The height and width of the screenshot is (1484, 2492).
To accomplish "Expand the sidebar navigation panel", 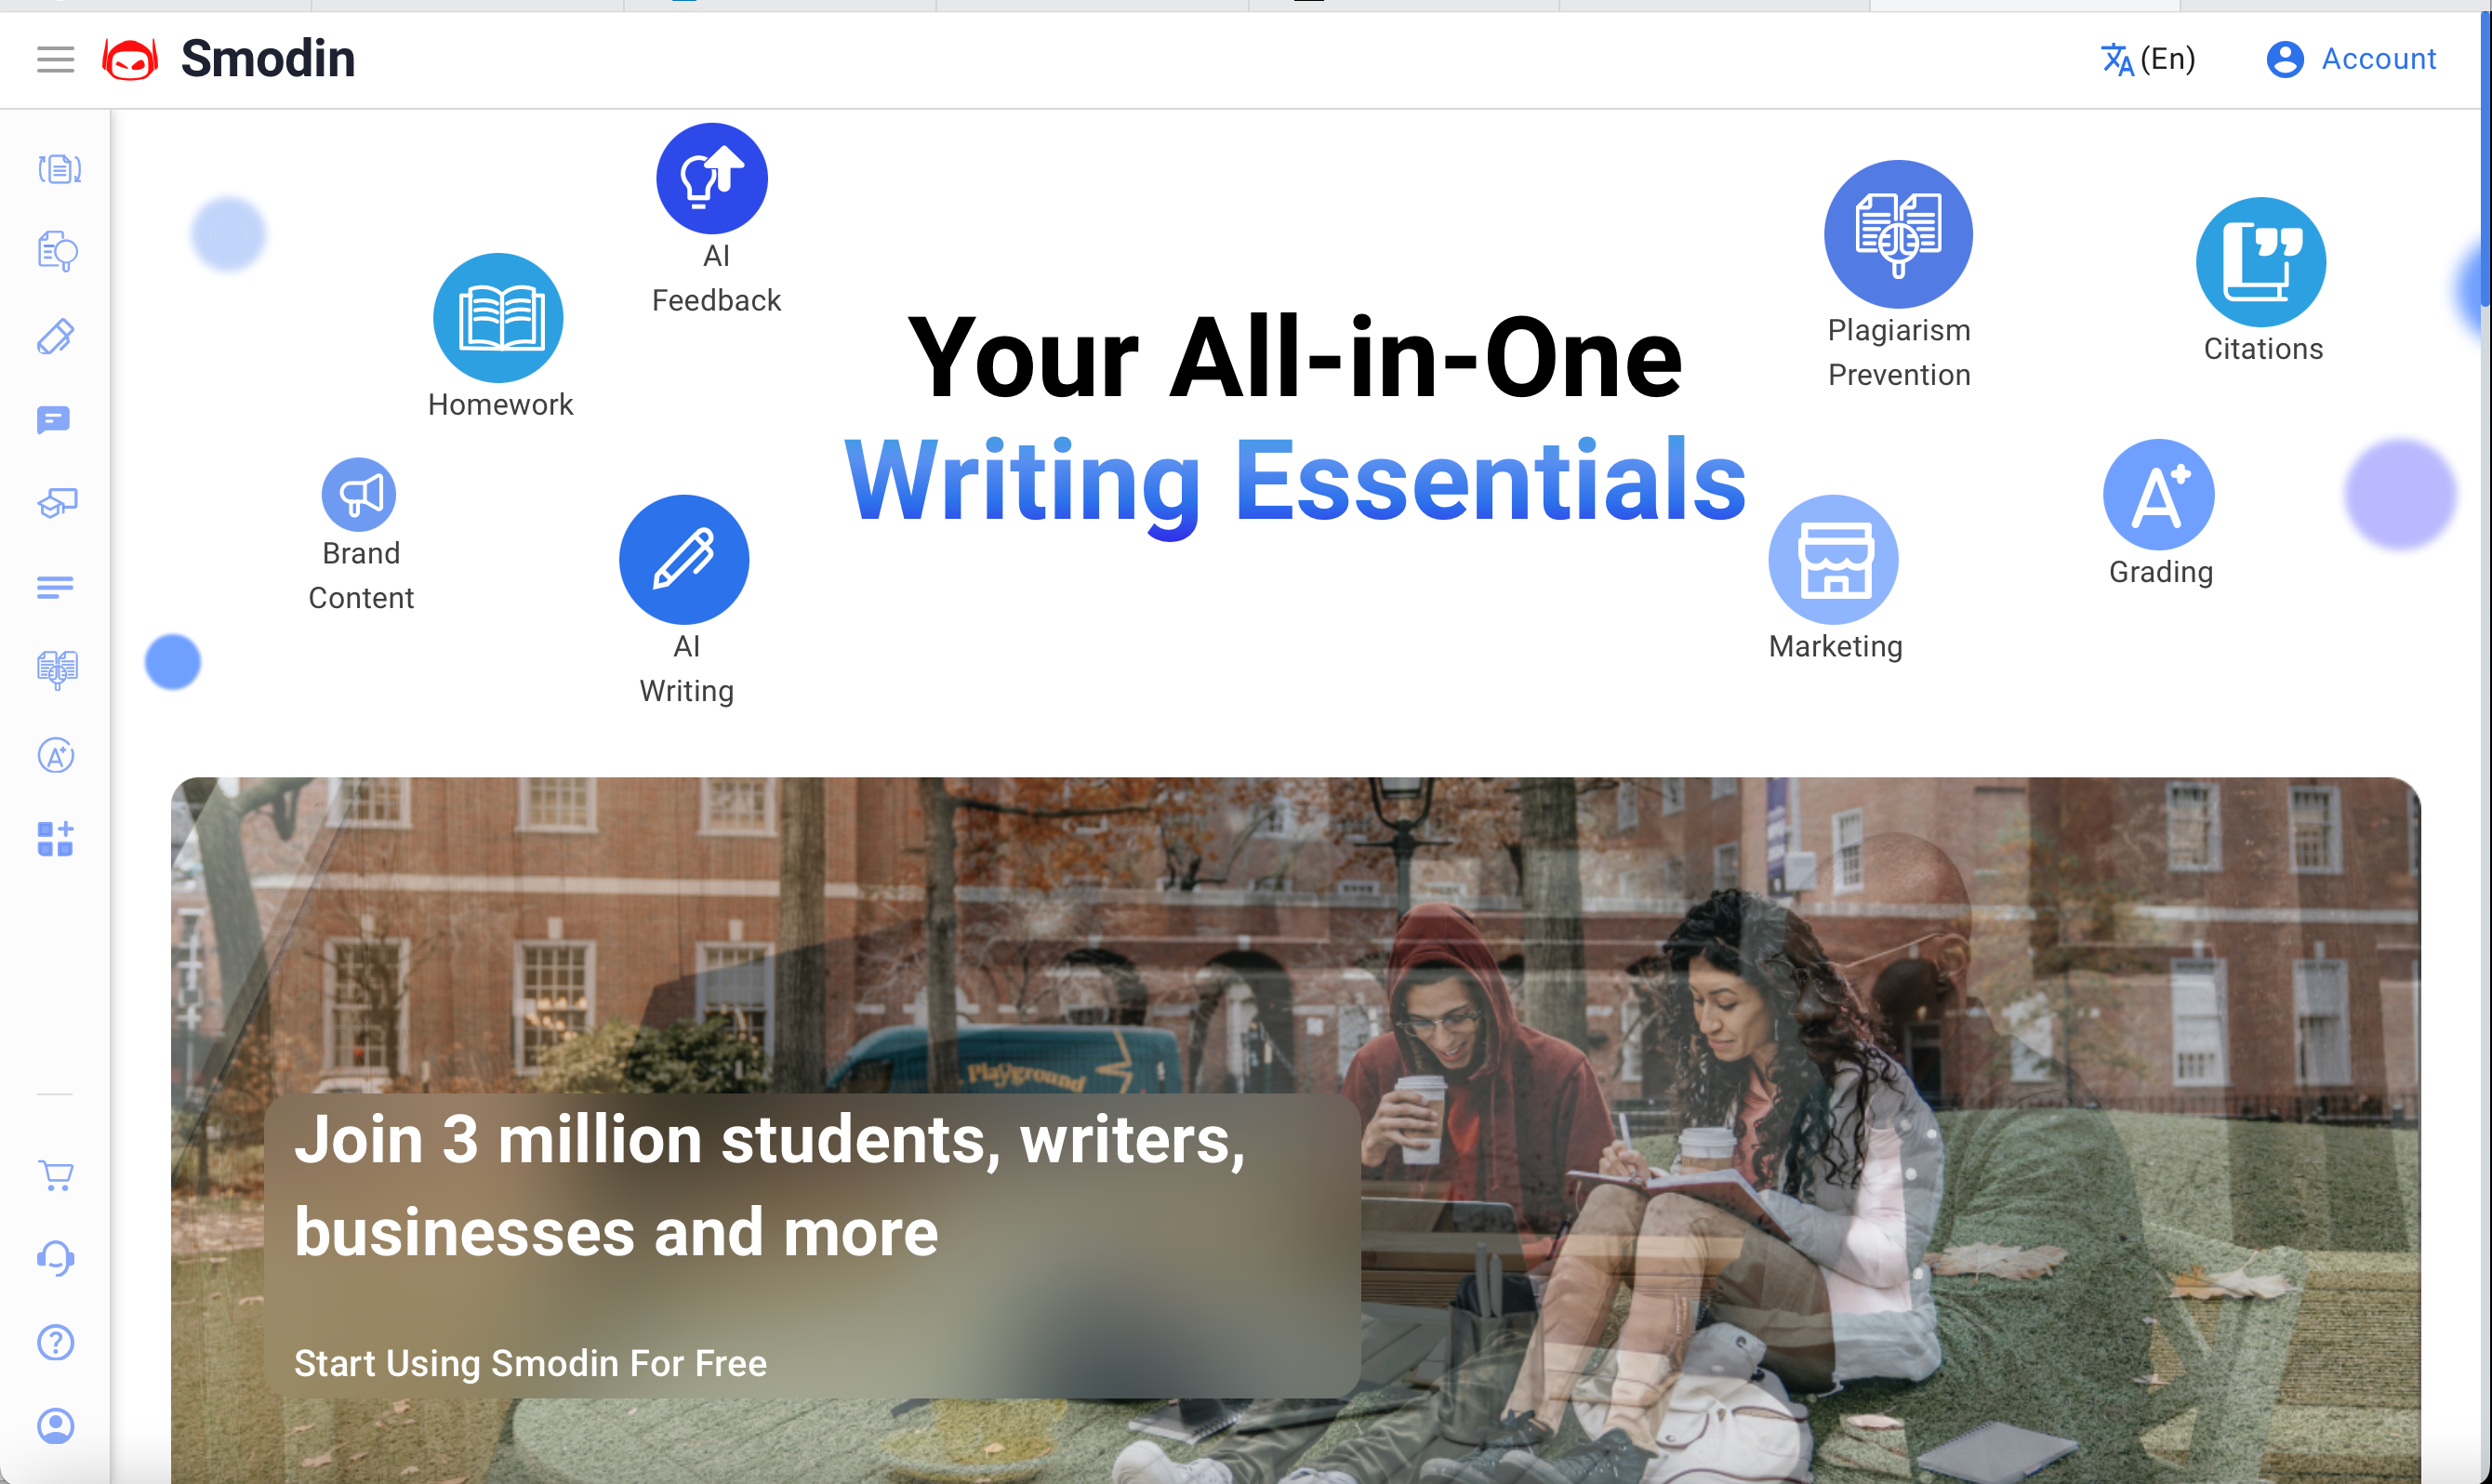I will [x=57, y=59].
